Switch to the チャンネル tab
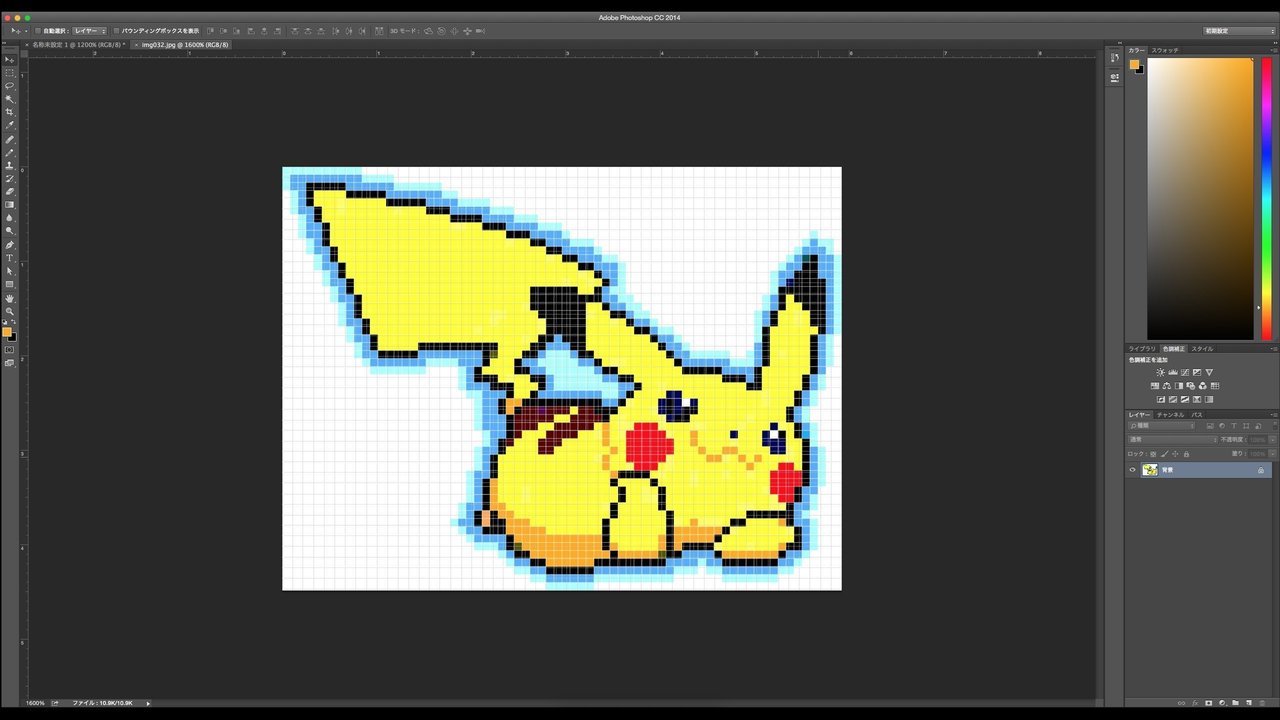1280x720 pixels. [x=1170, y=415]
